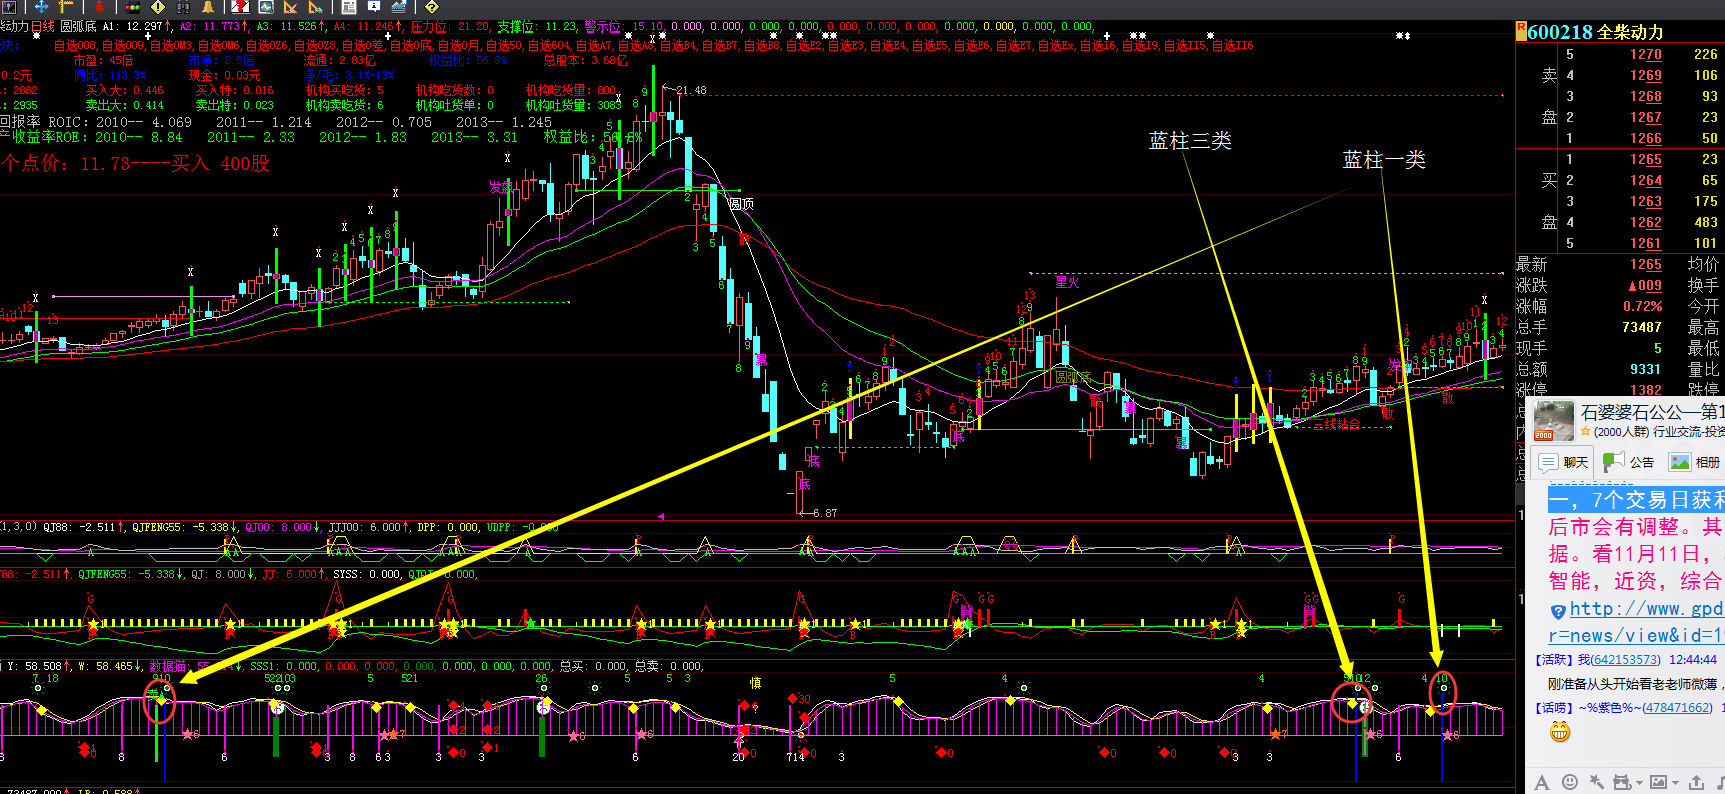Image resolution: width=1725 pixels, height=794 pixels.
Task: Open the yellow question mark help diamond
Action: tap(431, 7)
